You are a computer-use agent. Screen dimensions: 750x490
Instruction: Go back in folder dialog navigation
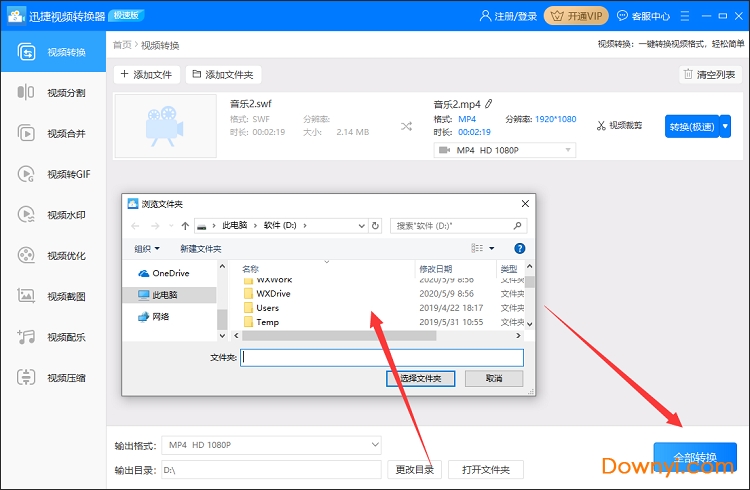(x=135, y=225)
